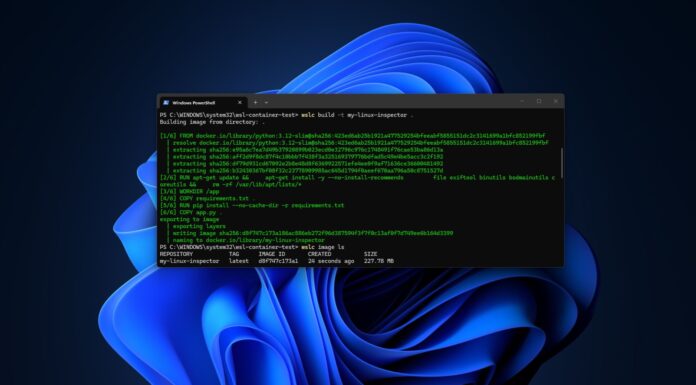Maximize the terminal window
The image size is (696, 385).
point(539,101)
